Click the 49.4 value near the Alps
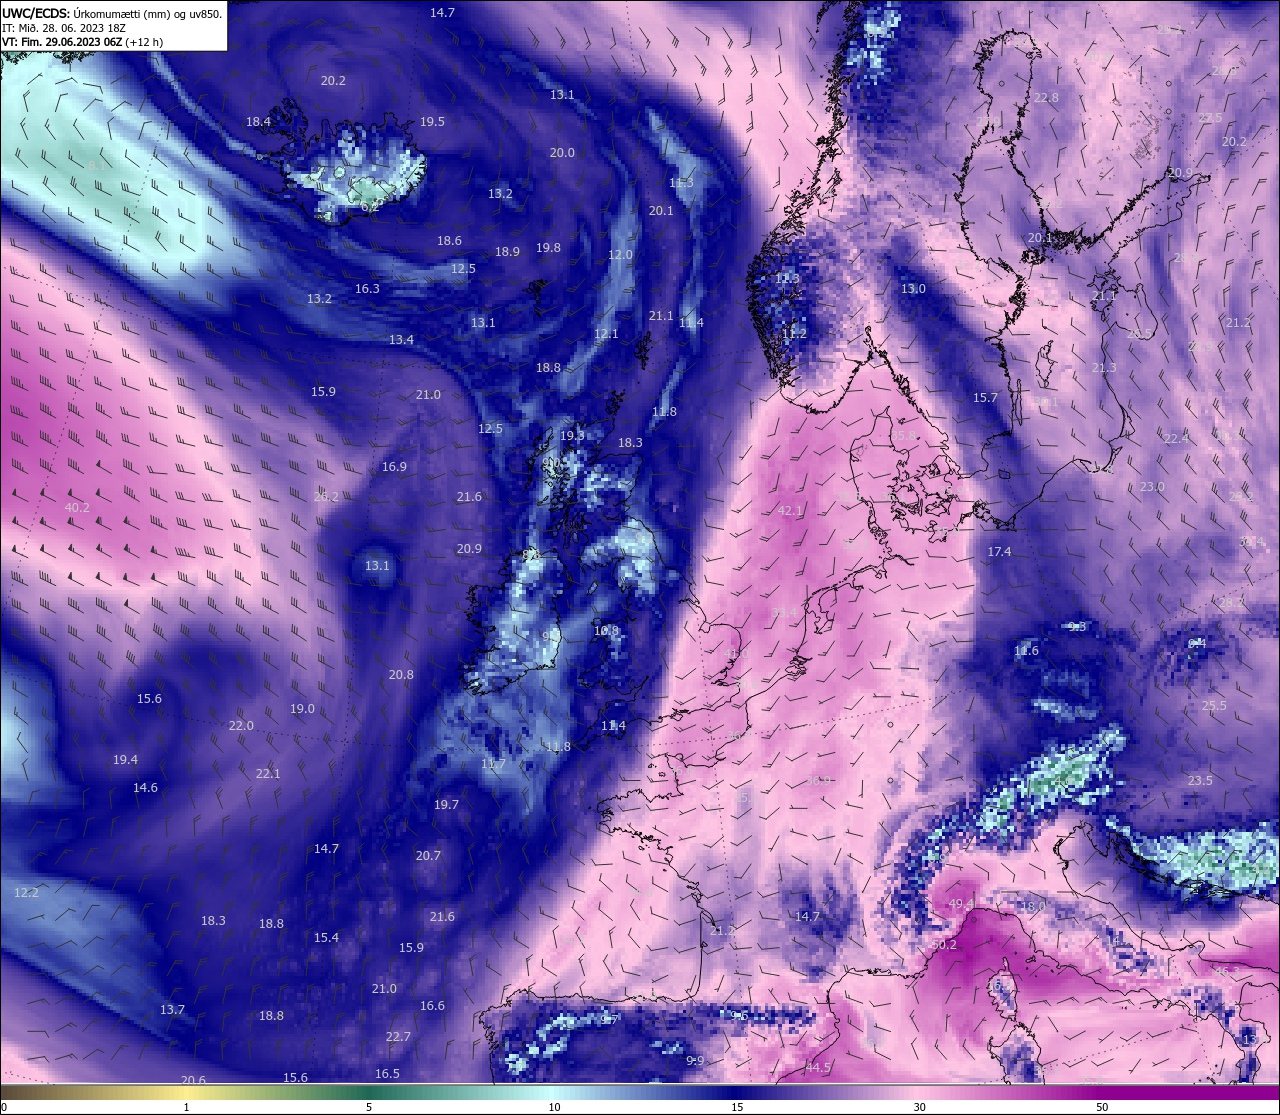Screen dimensions: 1280x1115 (961, 904)
